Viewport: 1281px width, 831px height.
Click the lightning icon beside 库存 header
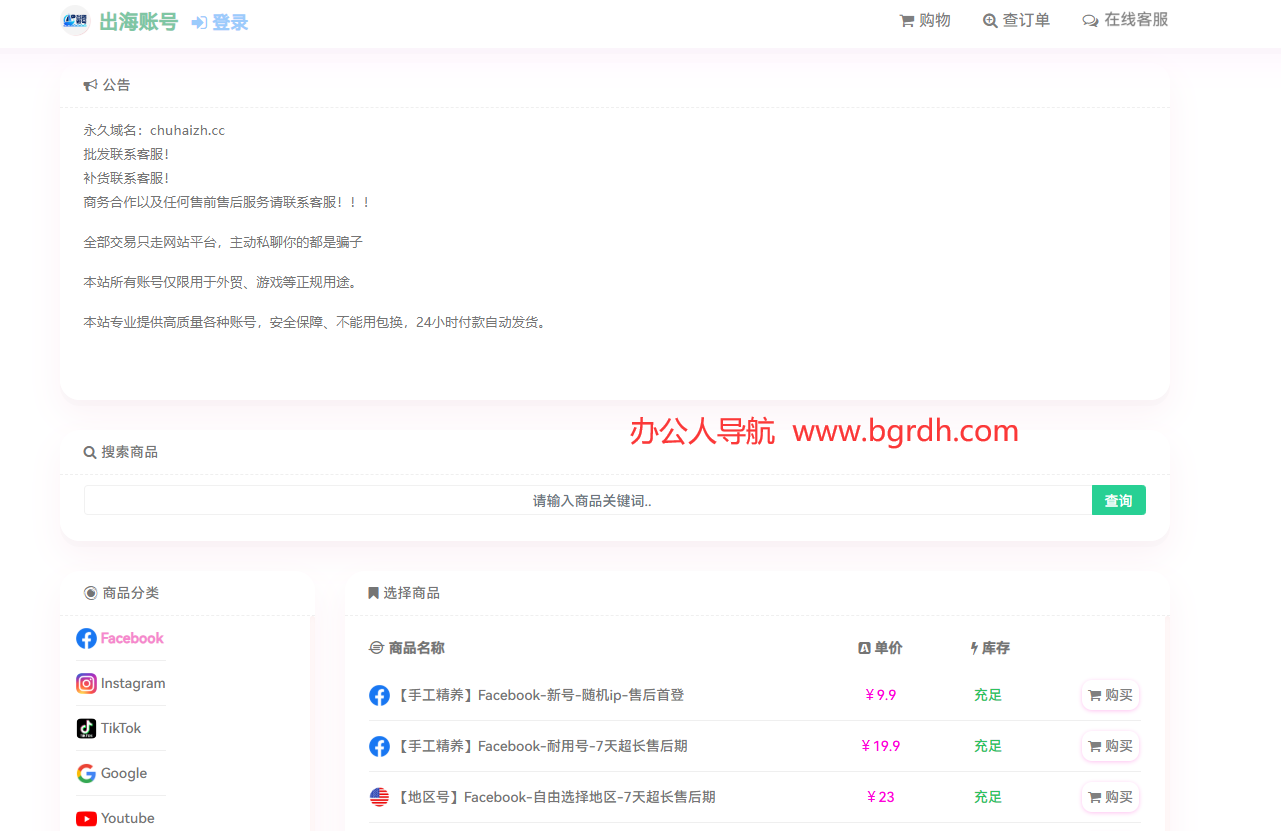click(x=975, y=648)
